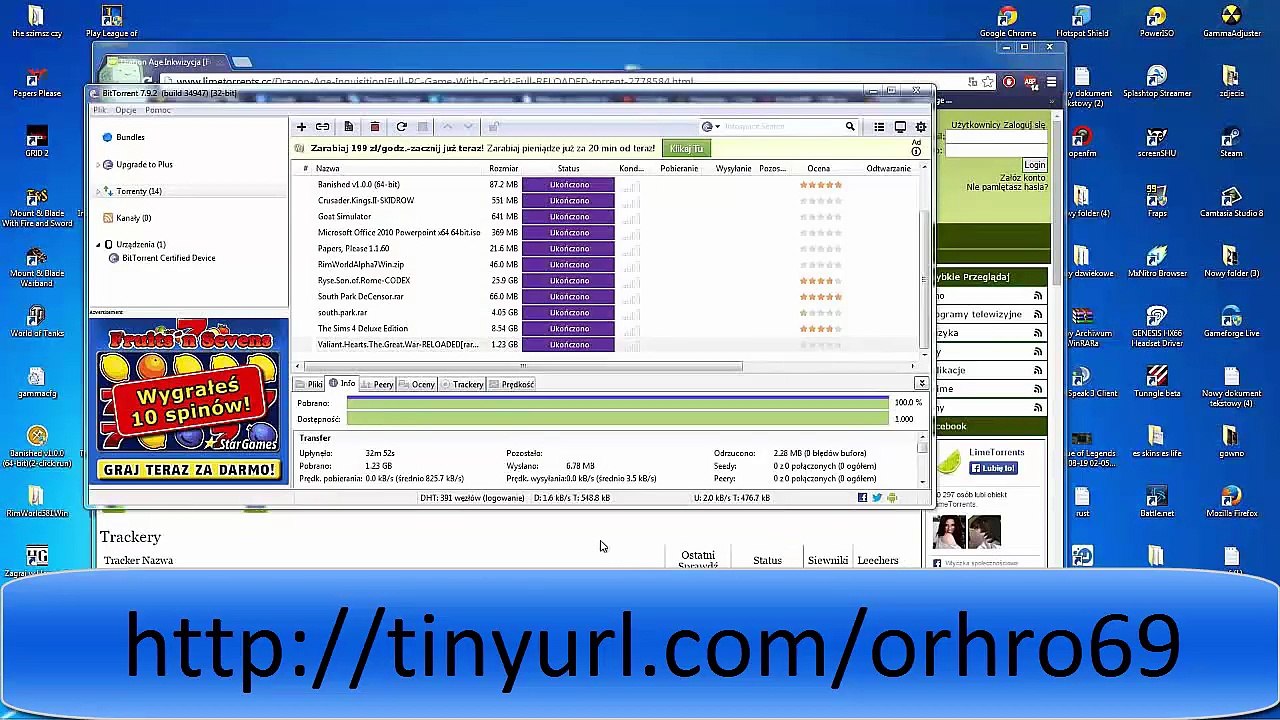
Task: Sort by Nazwa column header
Action: [x=328, y=169]
